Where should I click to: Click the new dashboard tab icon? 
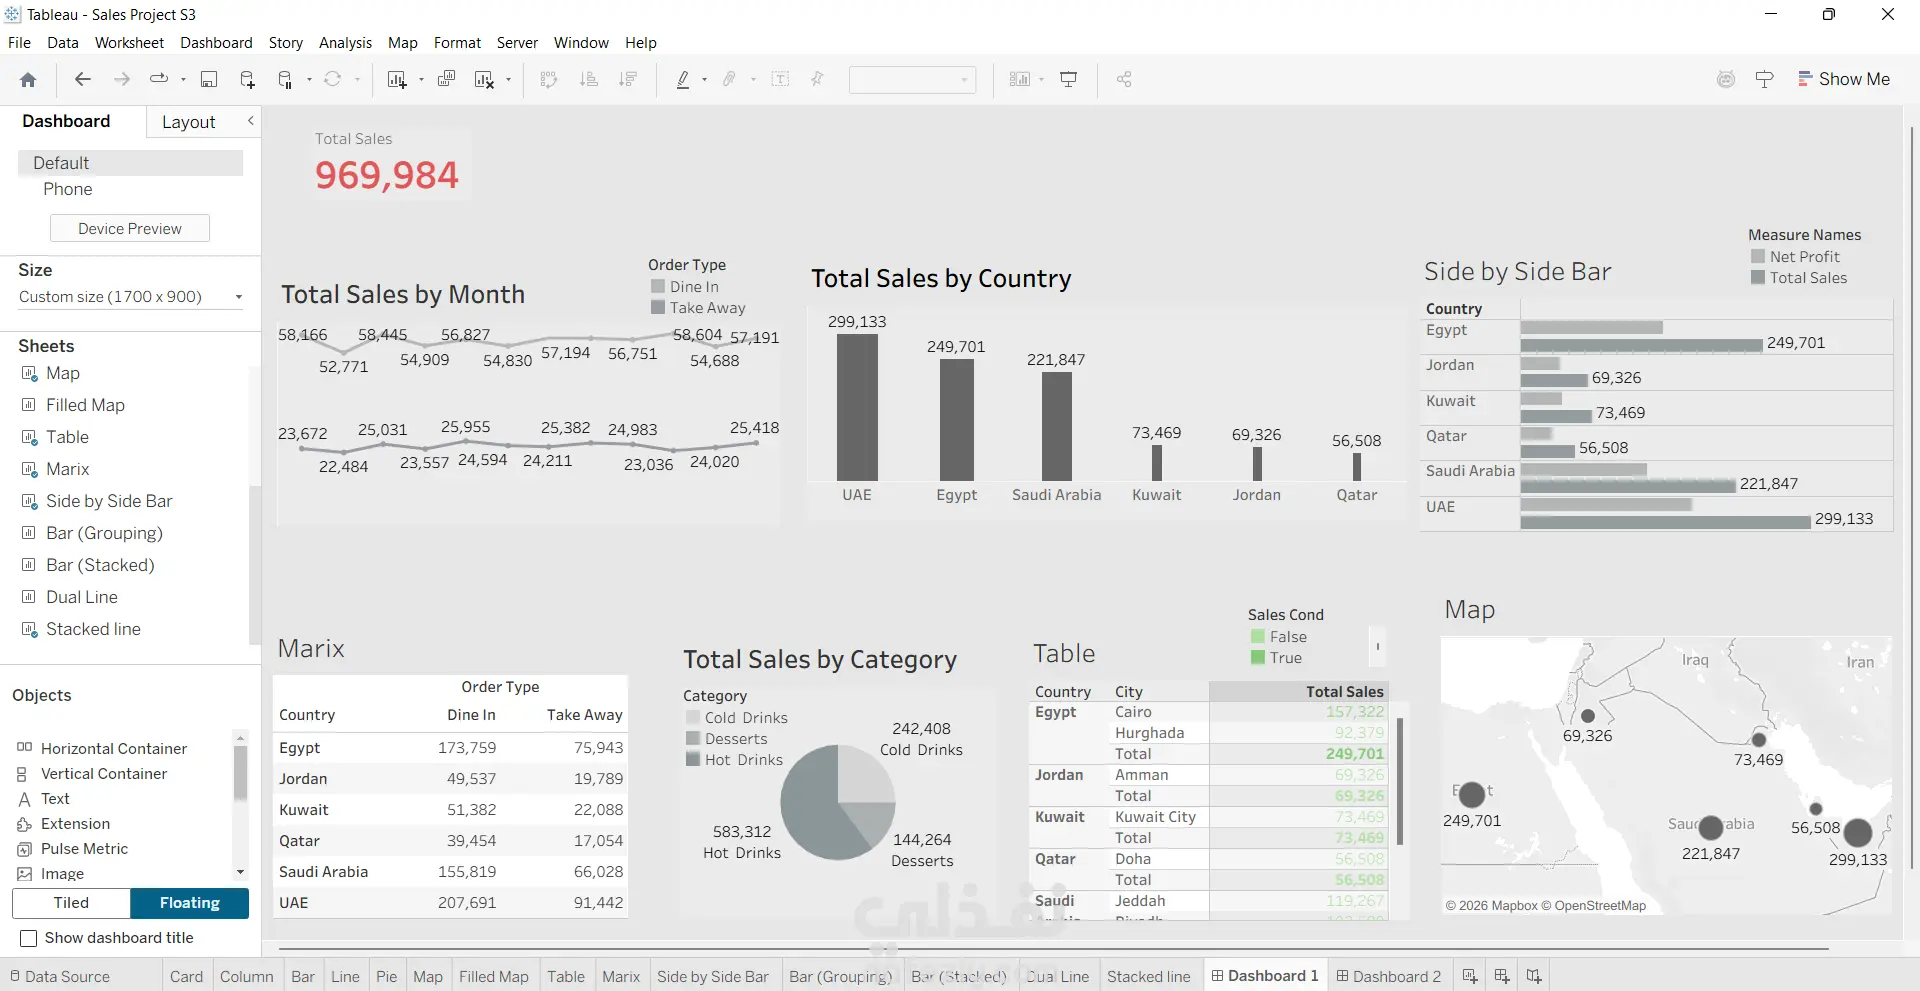(1502, 976)
